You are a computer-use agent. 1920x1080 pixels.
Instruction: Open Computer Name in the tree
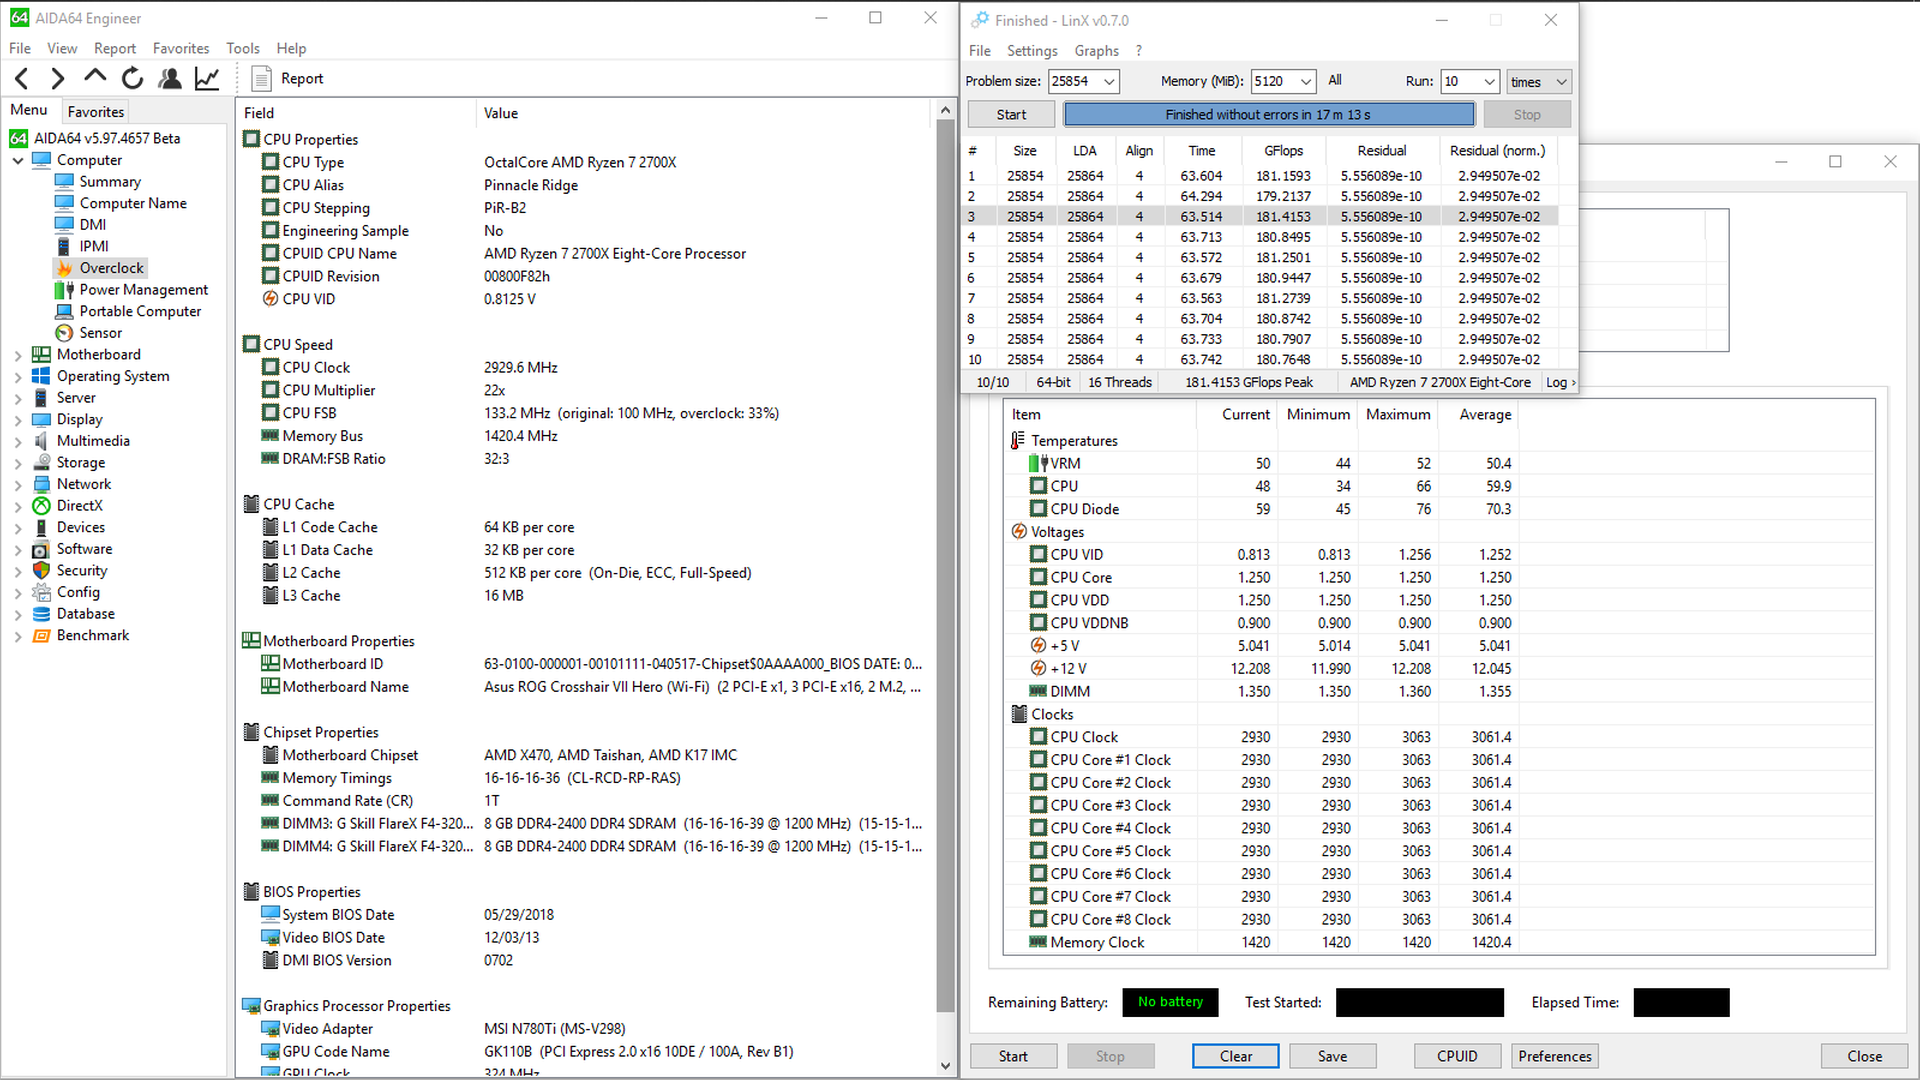(x=133, y=203)
